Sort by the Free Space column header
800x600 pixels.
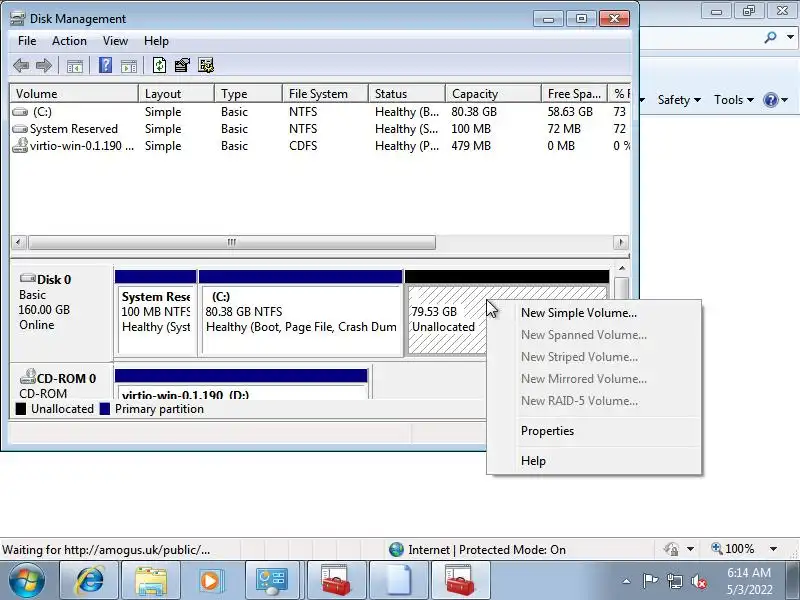574,94
